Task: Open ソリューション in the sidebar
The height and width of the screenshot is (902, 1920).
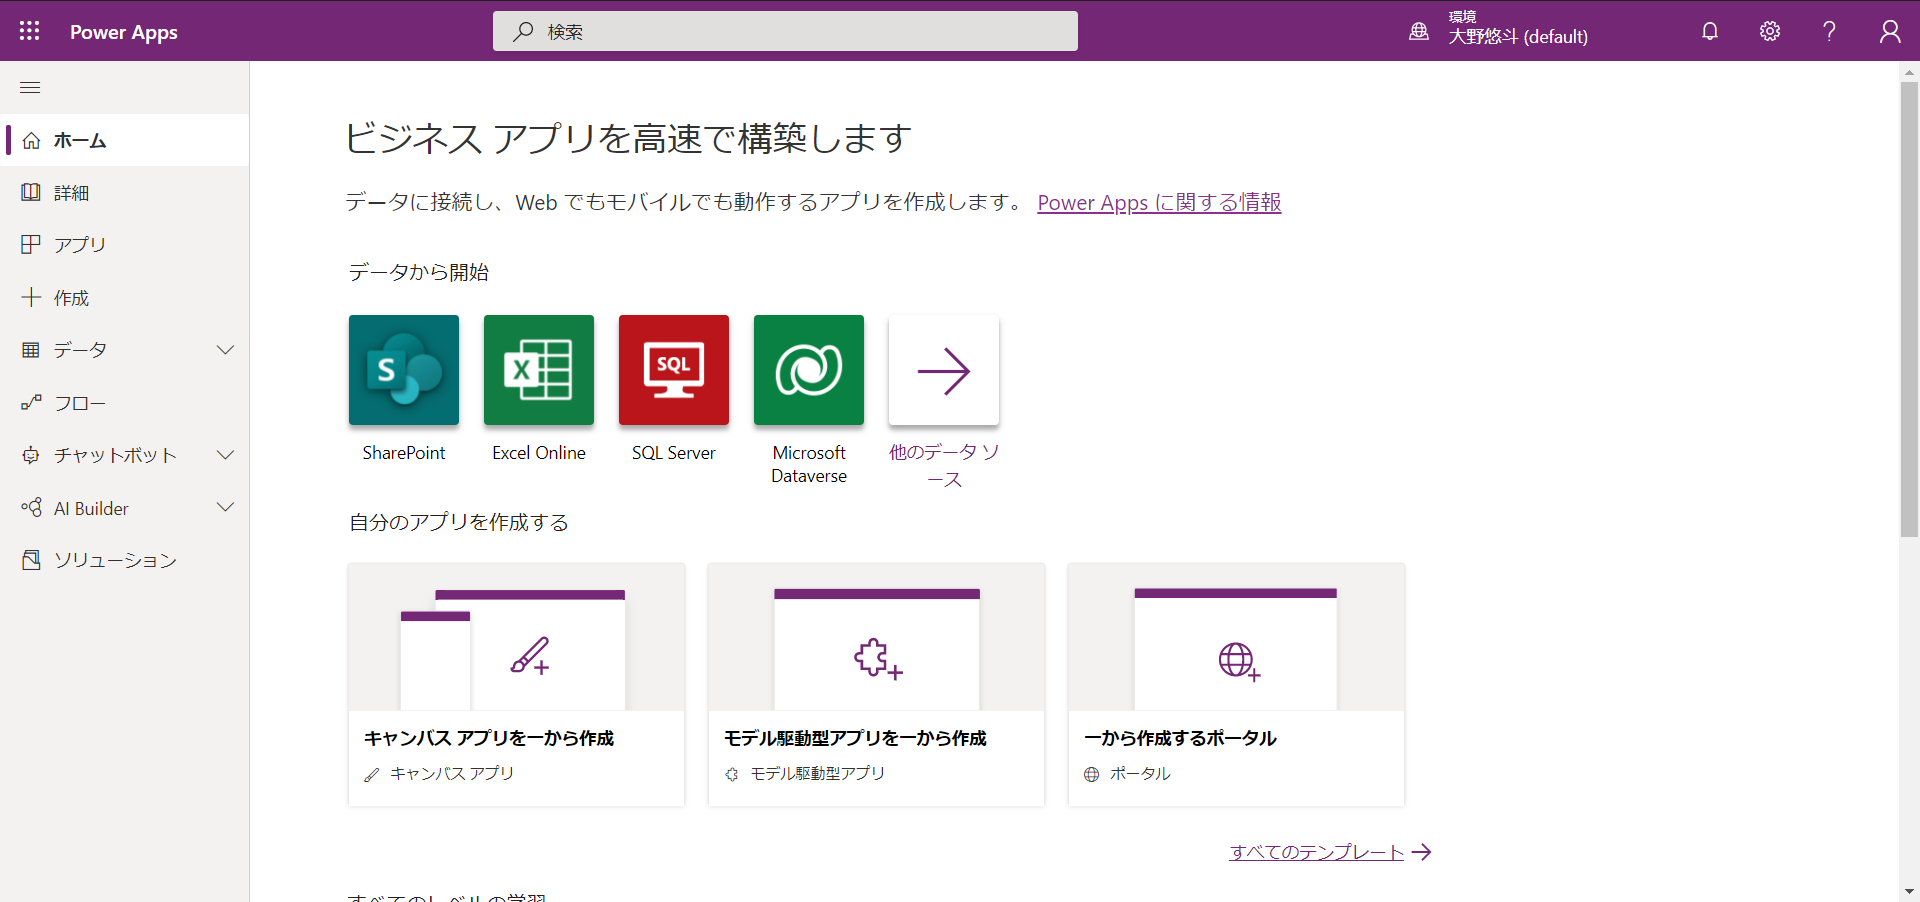Action: (125, 560)
